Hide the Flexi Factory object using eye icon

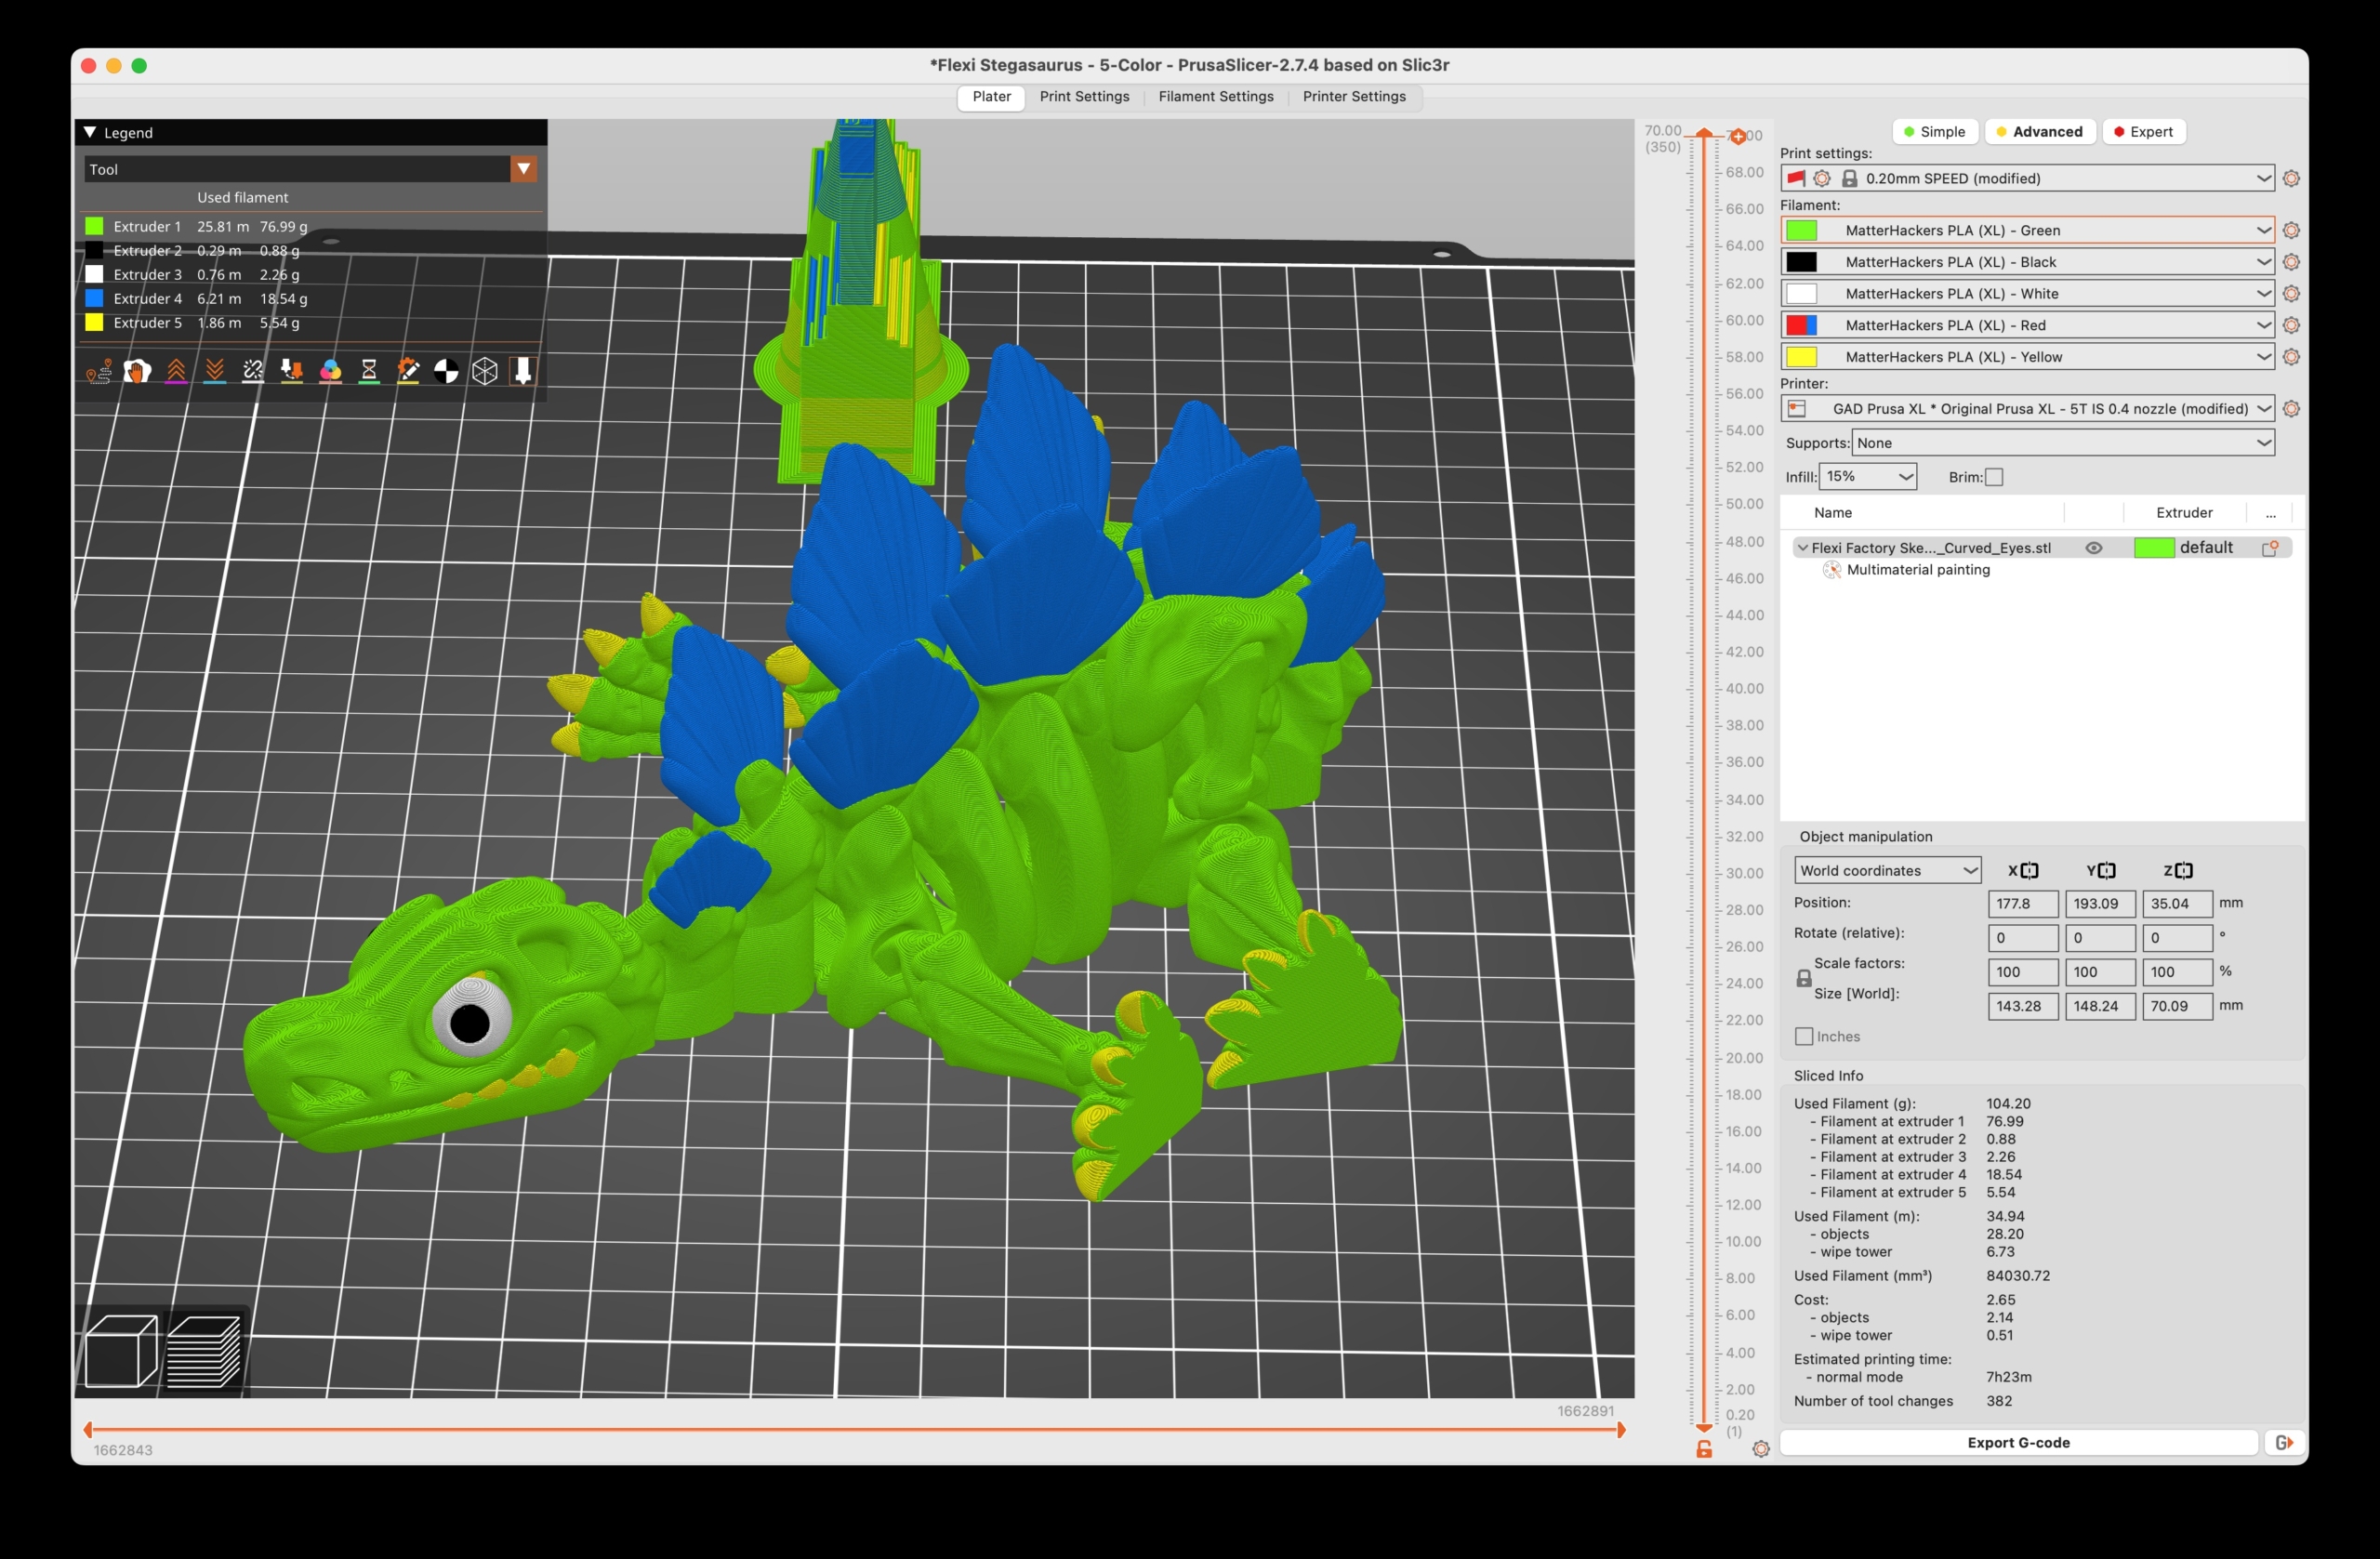tap(2093, 548)
